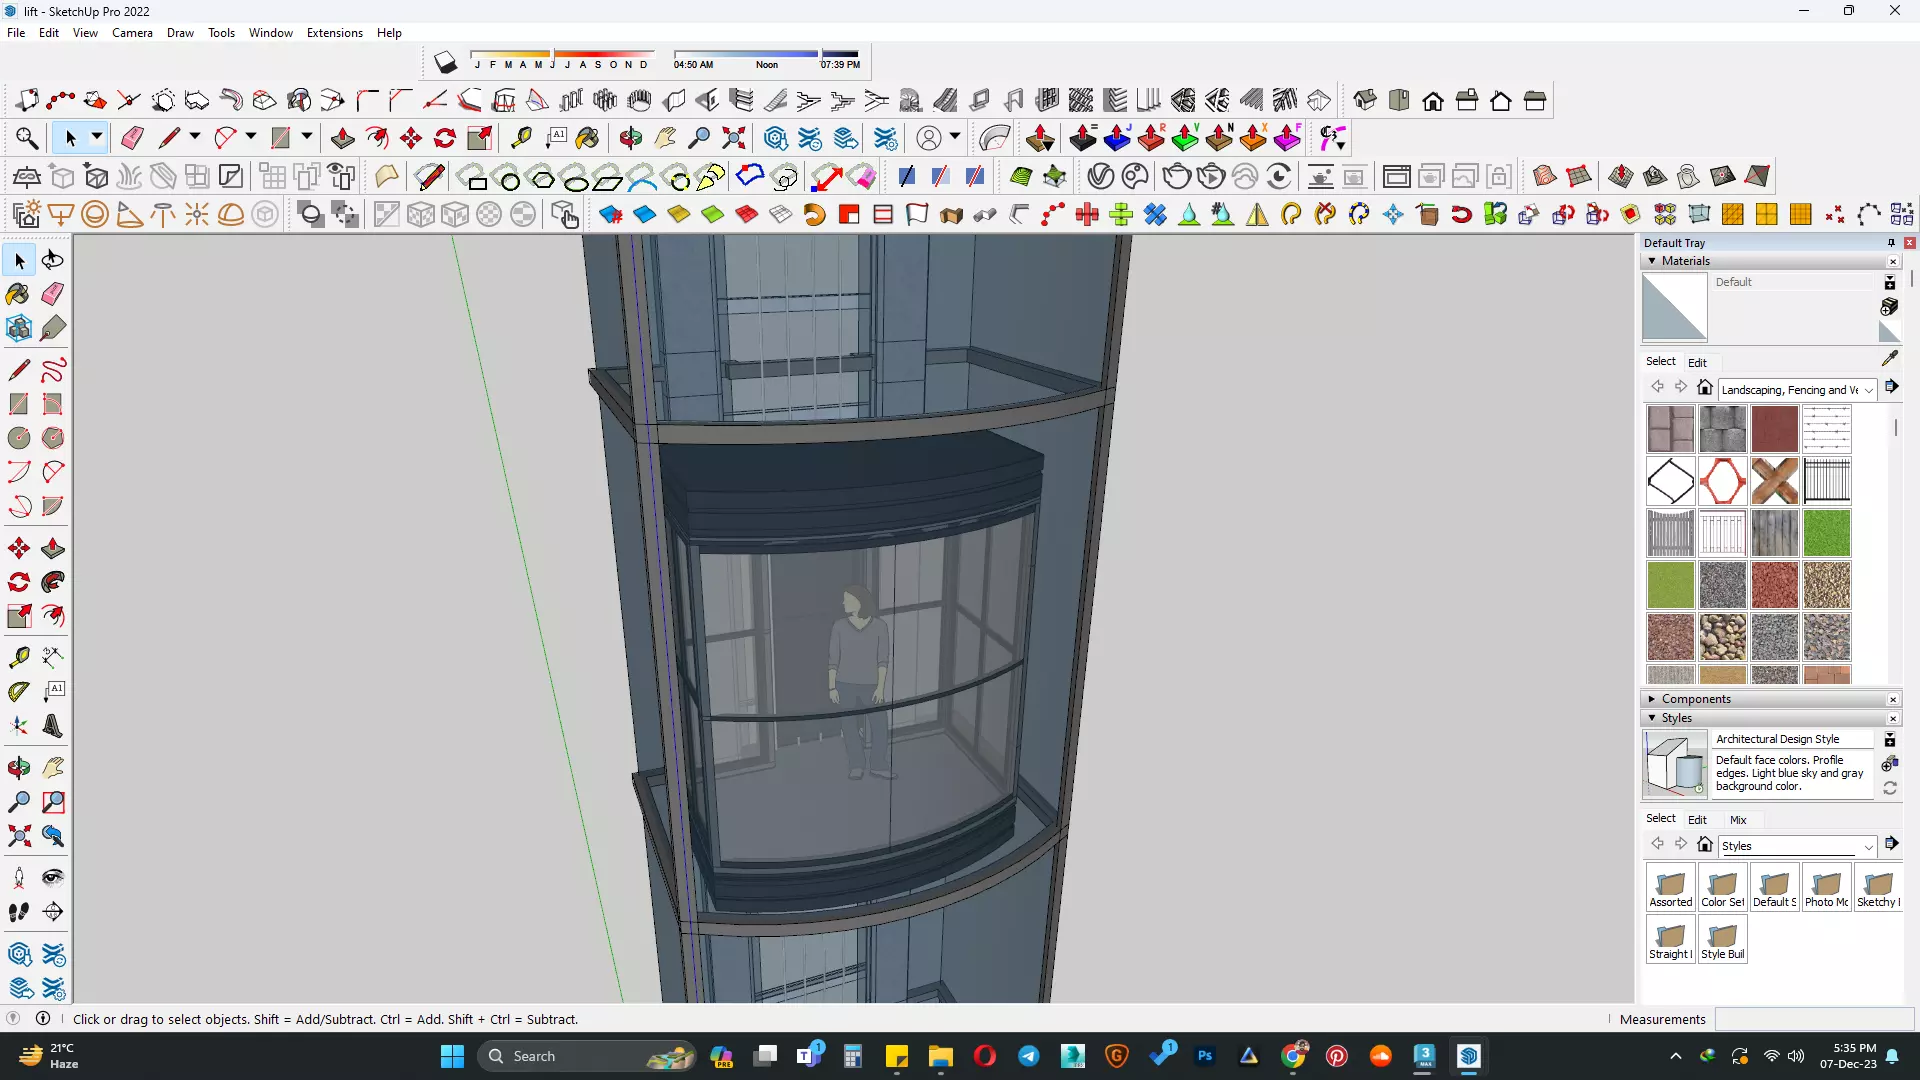Toggle Show/Hide Shadows button
The width and height of the screenshot is (1920, 1080).
(x=446, y=64)
